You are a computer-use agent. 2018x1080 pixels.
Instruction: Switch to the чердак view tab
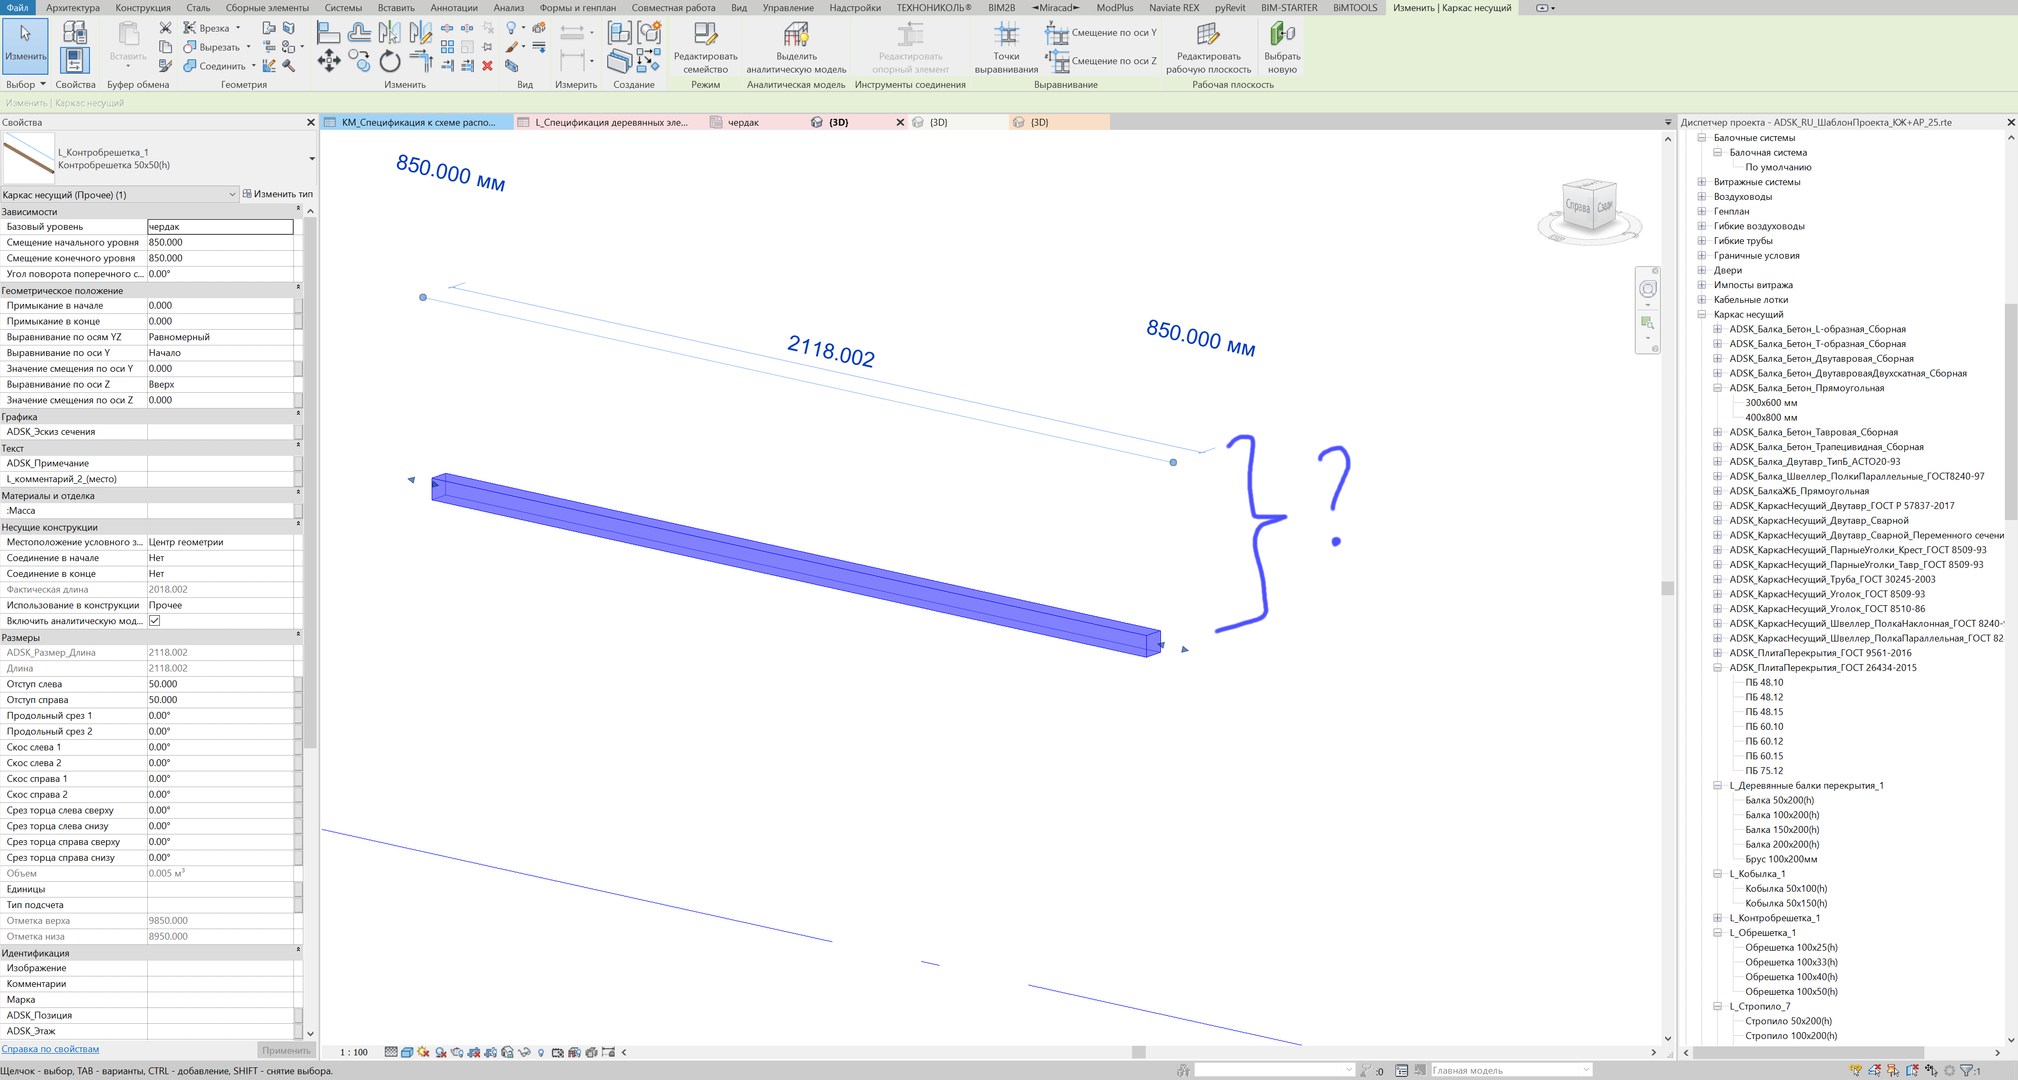743,123
